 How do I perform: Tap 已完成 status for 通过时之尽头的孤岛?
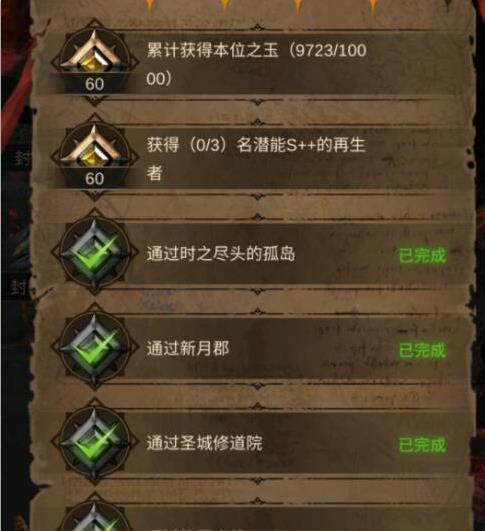[422, 255]
